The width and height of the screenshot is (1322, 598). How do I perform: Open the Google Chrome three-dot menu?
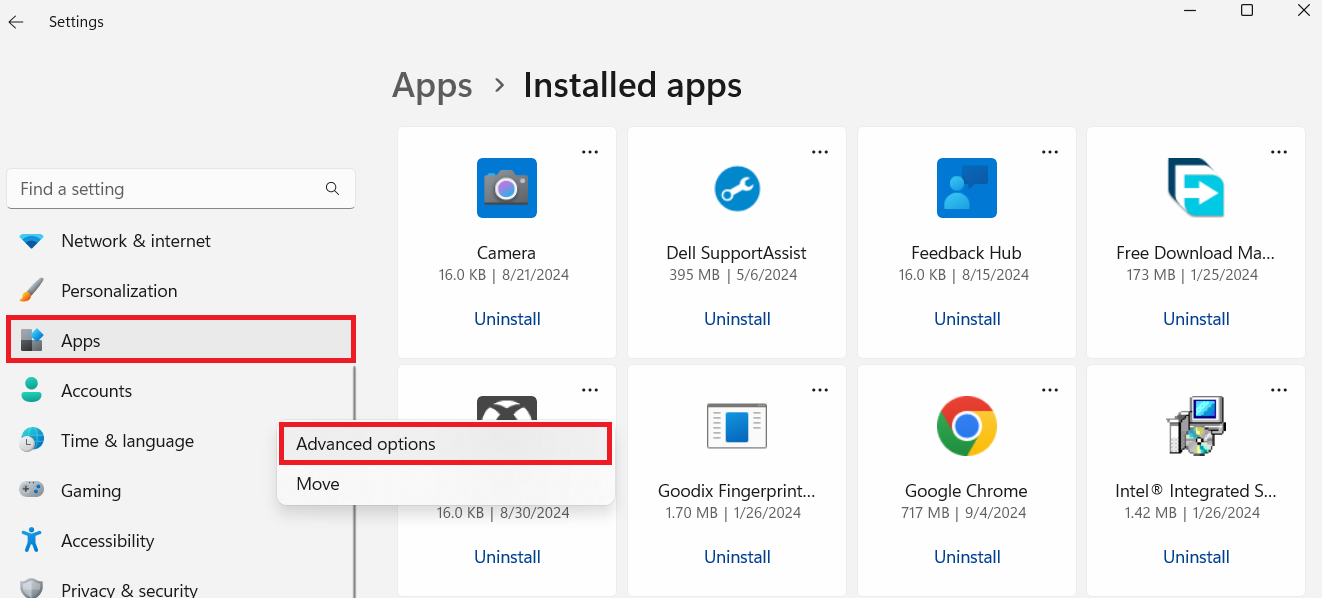click(x=1050, y=390)
